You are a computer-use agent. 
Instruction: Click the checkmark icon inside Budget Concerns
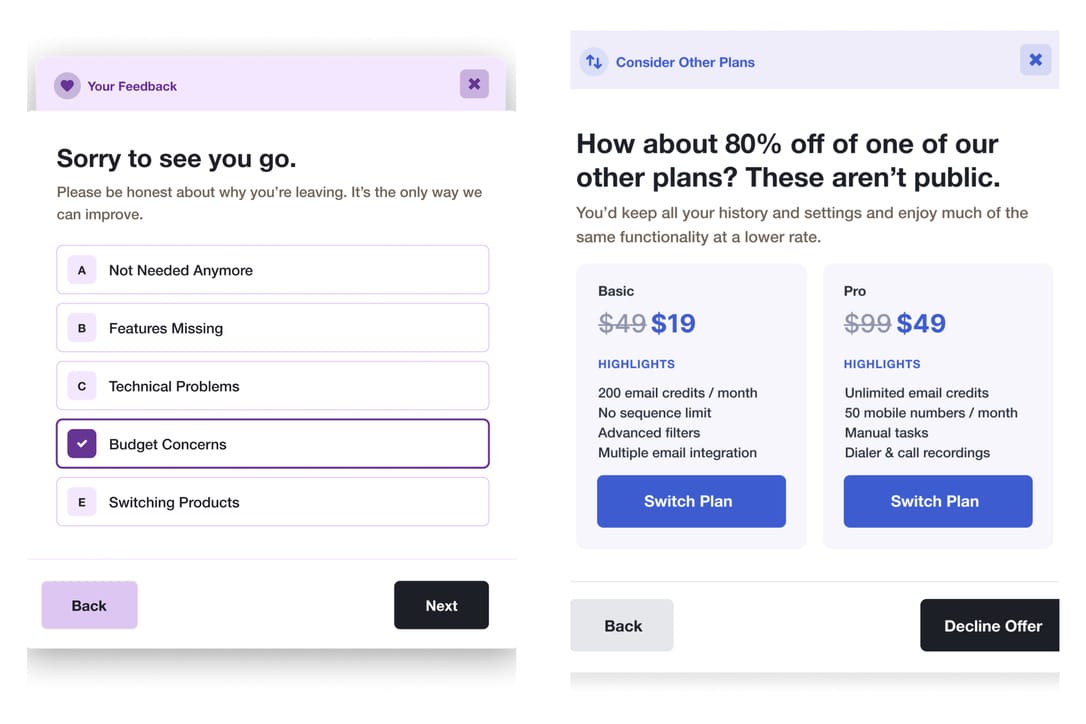[x=81, y=443]
